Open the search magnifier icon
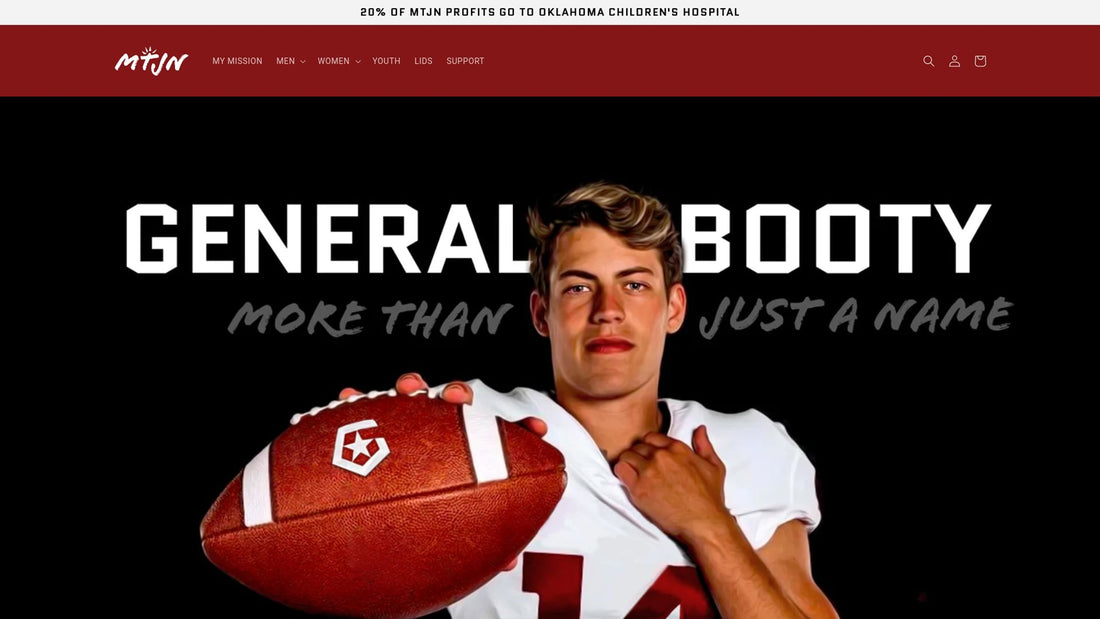The height and width of the screenshot is (619, 1100). point(928,61)
